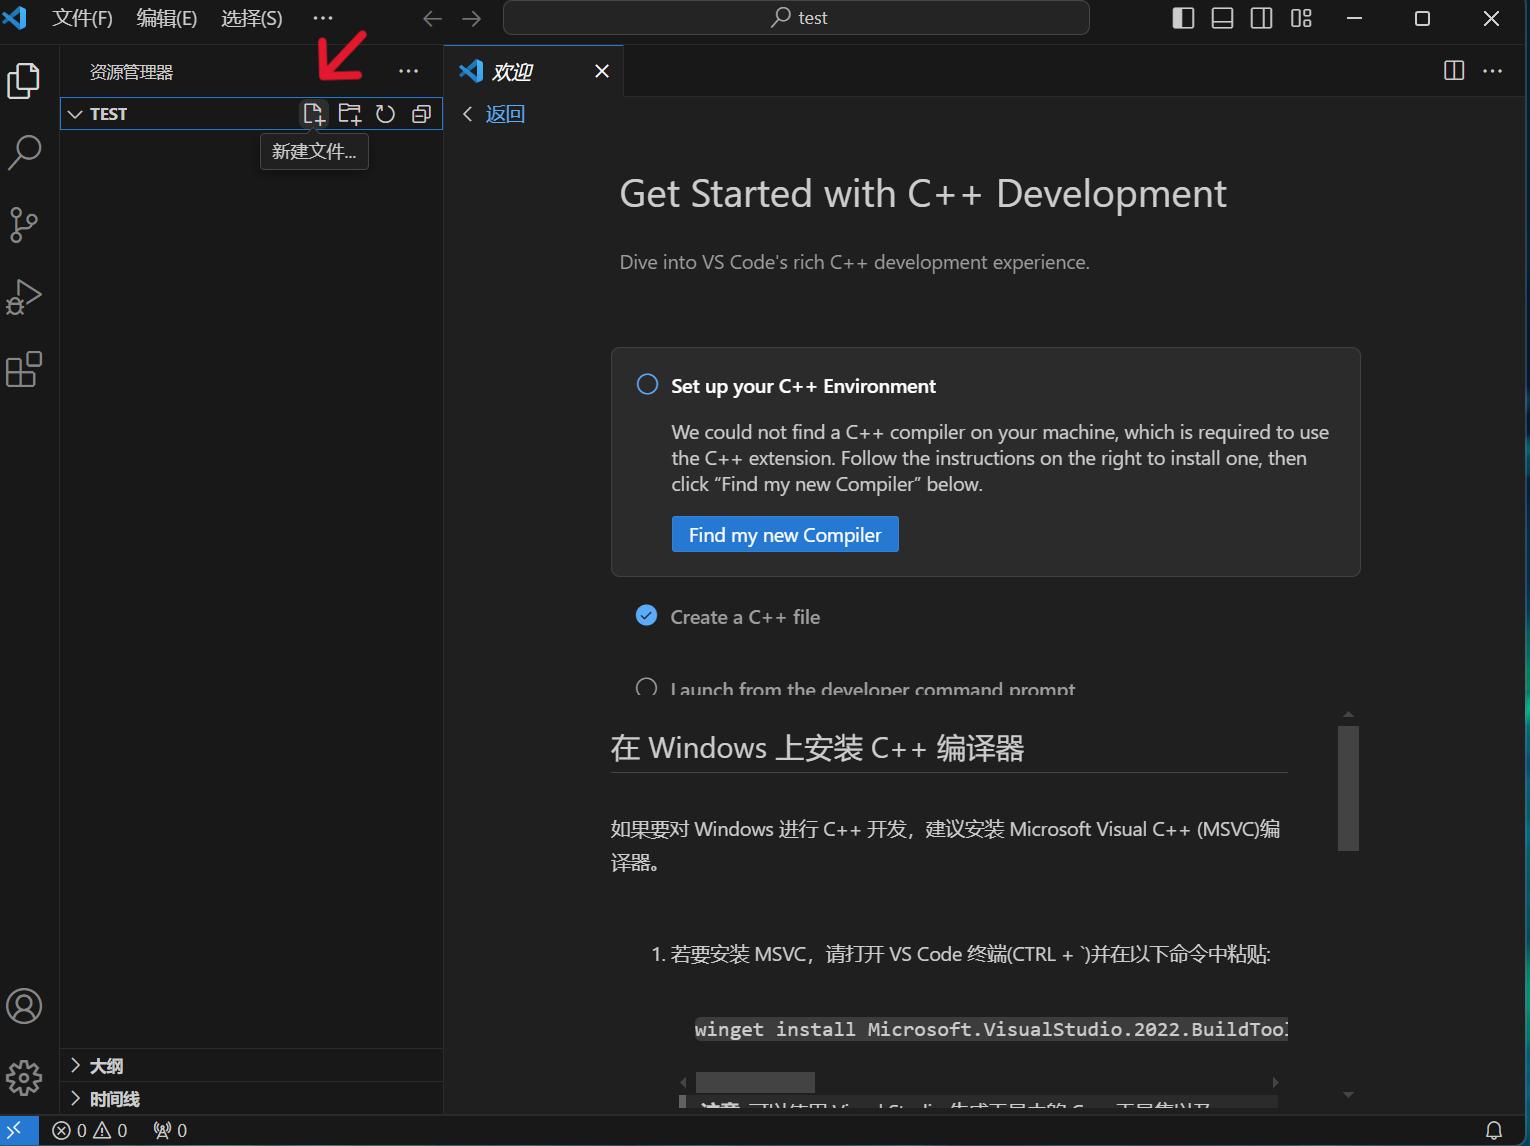
Task: Click the scroll up arrow of install guide
Action: coord(1348,714)
